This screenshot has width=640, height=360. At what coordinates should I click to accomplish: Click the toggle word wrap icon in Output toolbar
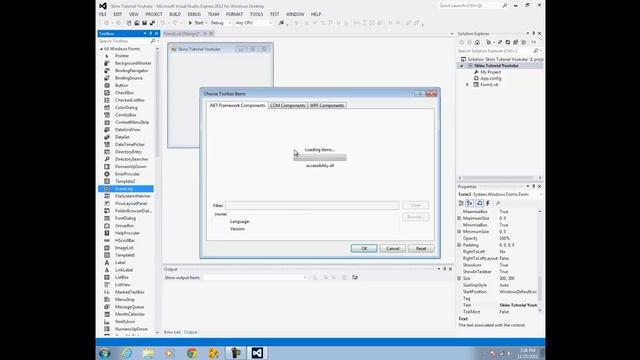pos(355,278)
